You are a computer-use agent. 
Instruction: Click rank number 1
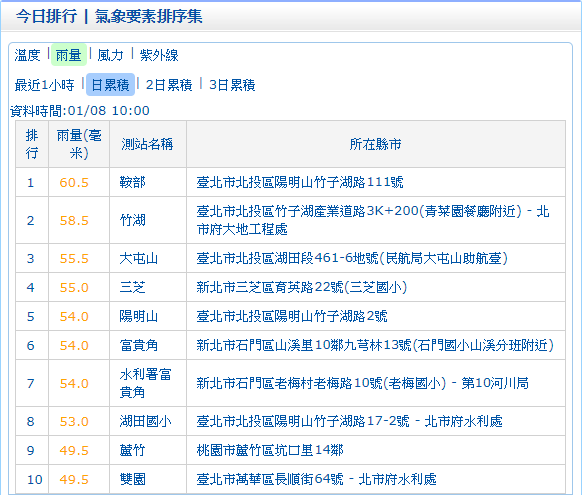pos(30,183)
